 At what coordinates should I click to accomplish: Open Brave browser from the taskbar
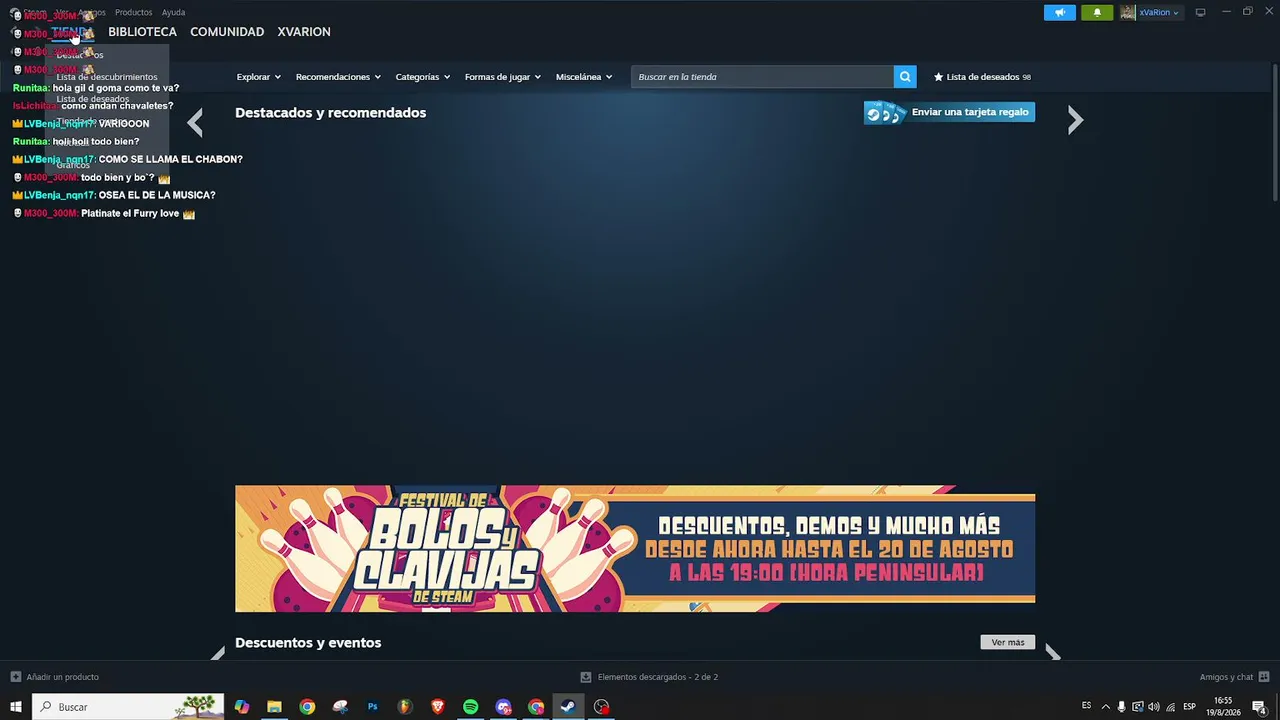pos(438,707)
